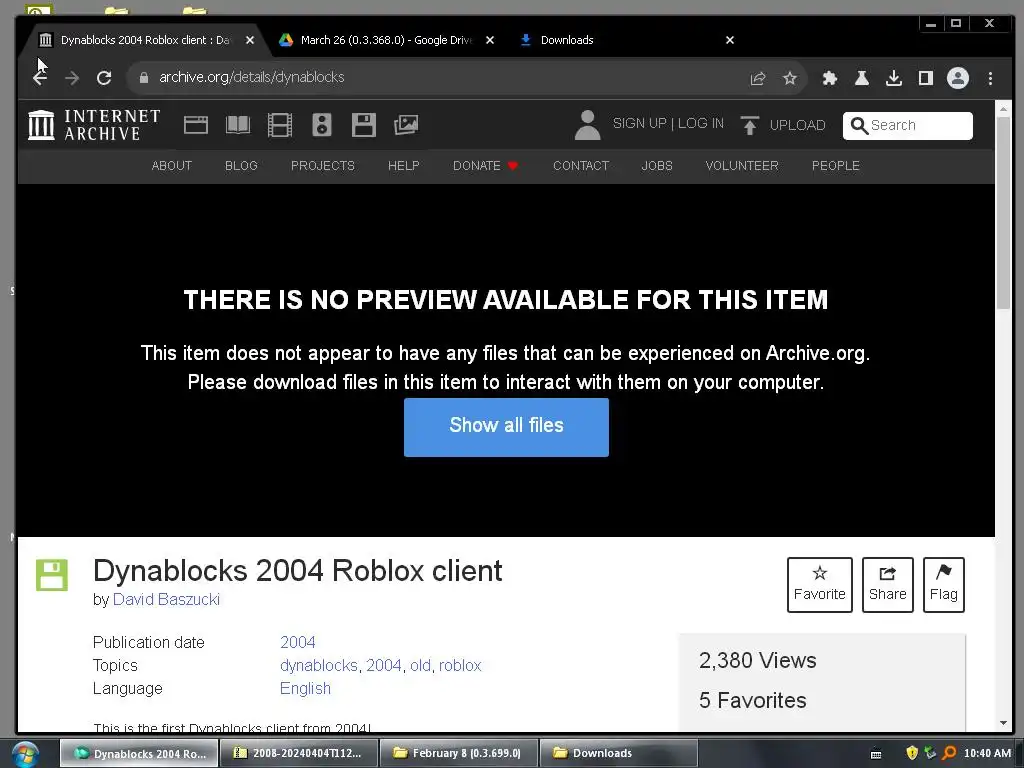The height and width of the screenshot is (768, 1024).
Task: Open the Chrome downloads tray icon
Action: [x=893, y=78]
